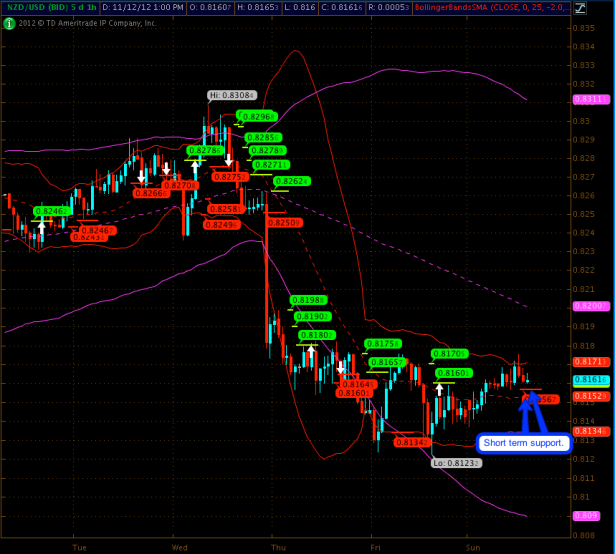Click the red 0.8249 signal bubble
The image size is (615, 554).
221,225
